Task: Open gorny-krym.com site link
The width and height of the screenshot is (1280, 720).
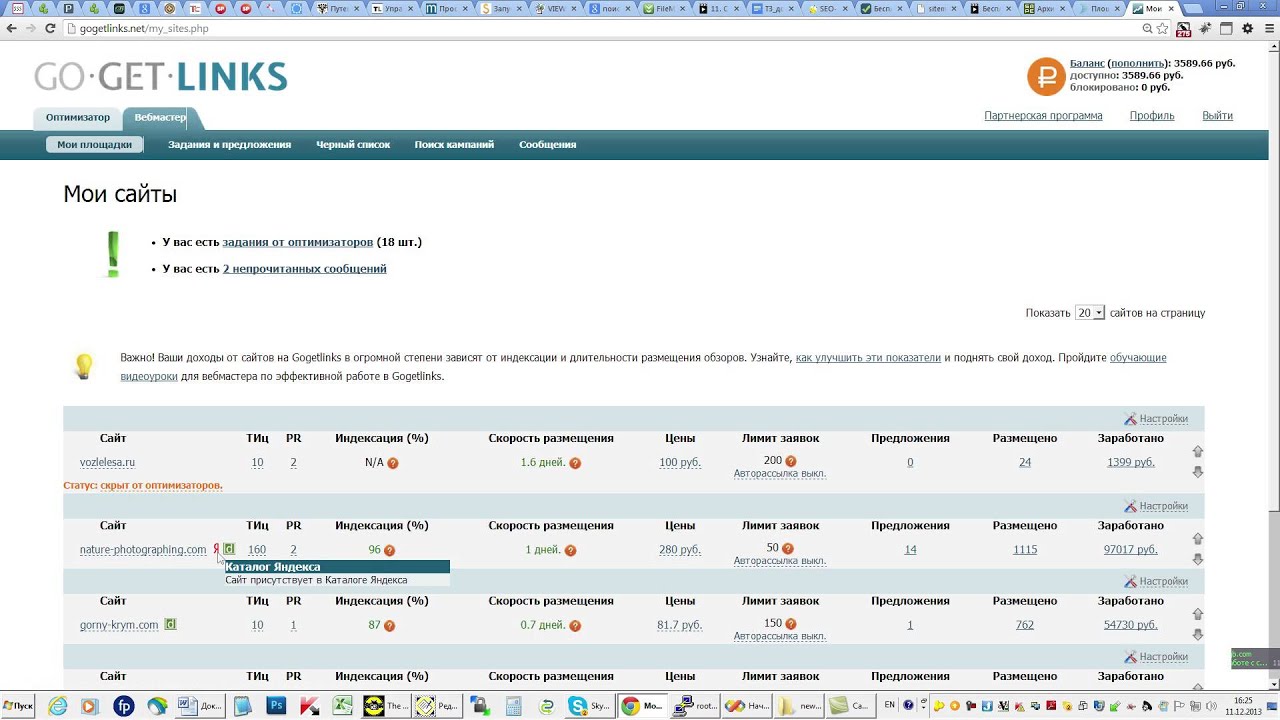Action: 119,625
